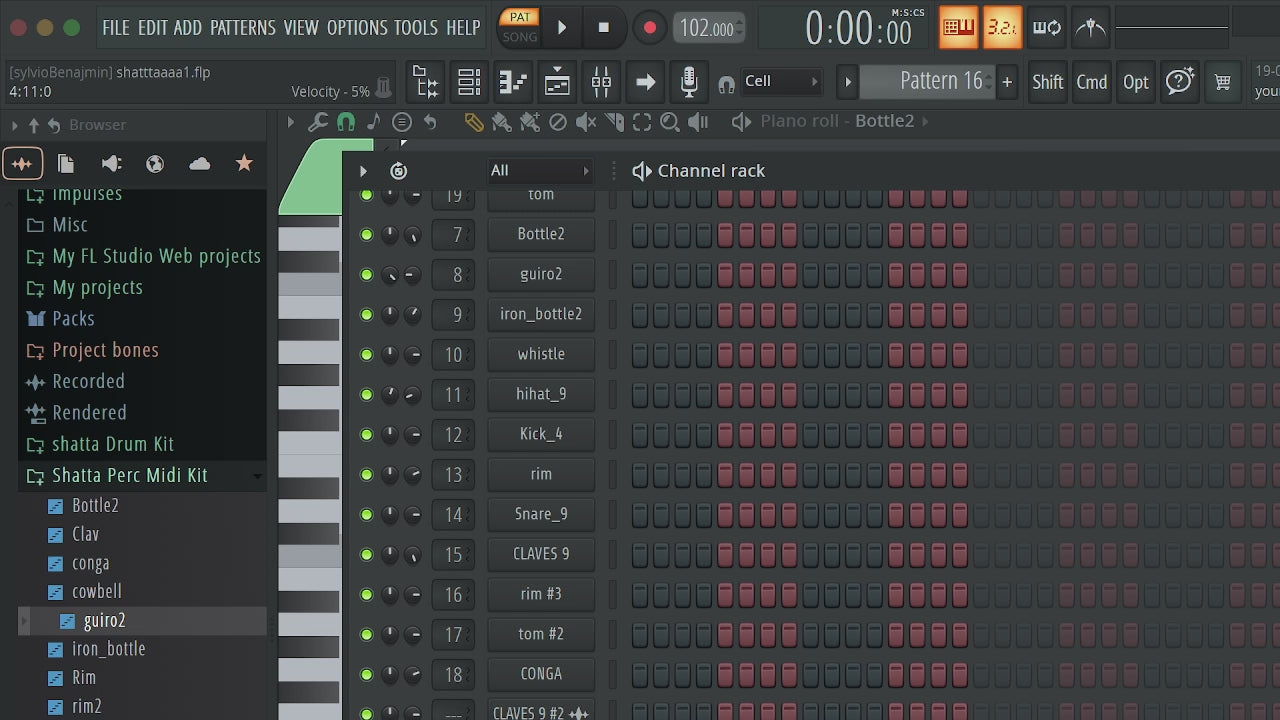Switch to SONG mode
This screenshot has height=720, width=1280.
(520, 37)
